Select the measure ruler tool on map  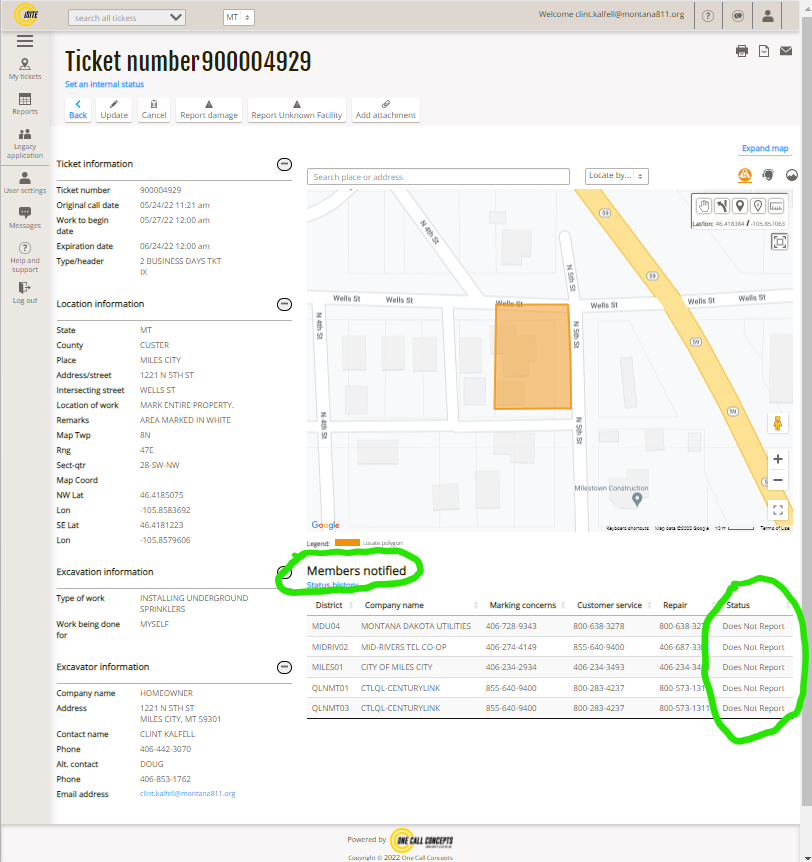click(776, 206)
